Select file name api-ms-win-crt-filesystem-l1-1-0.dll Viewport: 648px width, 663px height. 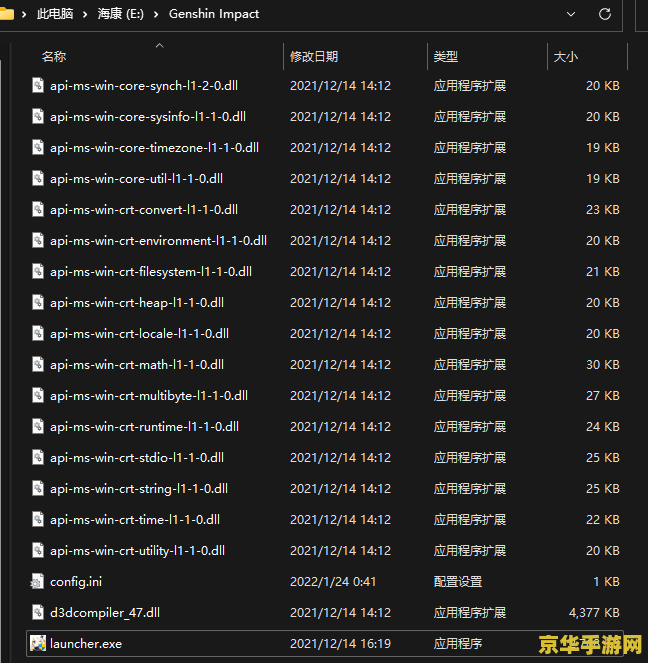151,272
